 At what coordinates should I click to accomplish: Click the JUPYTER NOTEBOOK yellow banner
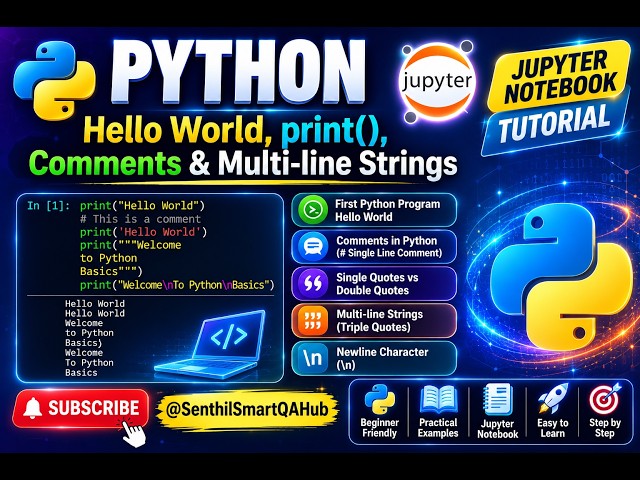[x=560, y=76]
